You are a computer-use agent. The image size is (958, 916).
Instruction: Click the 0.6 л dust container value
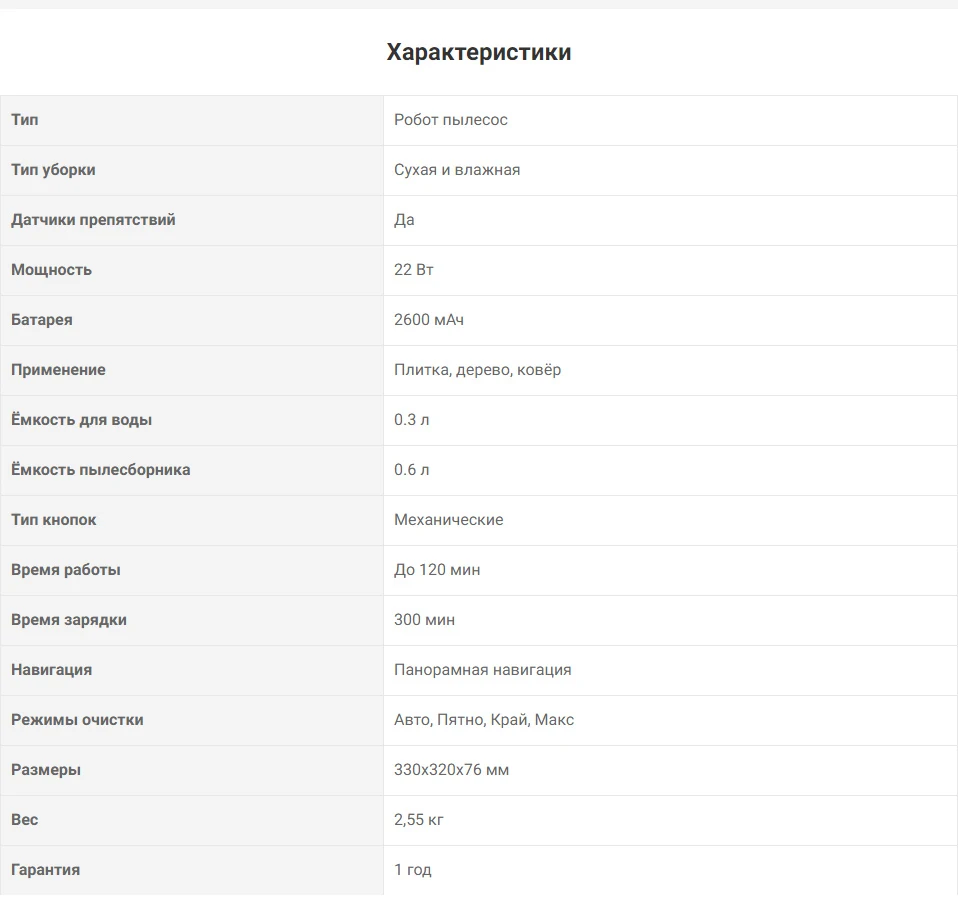click(412, 470)
